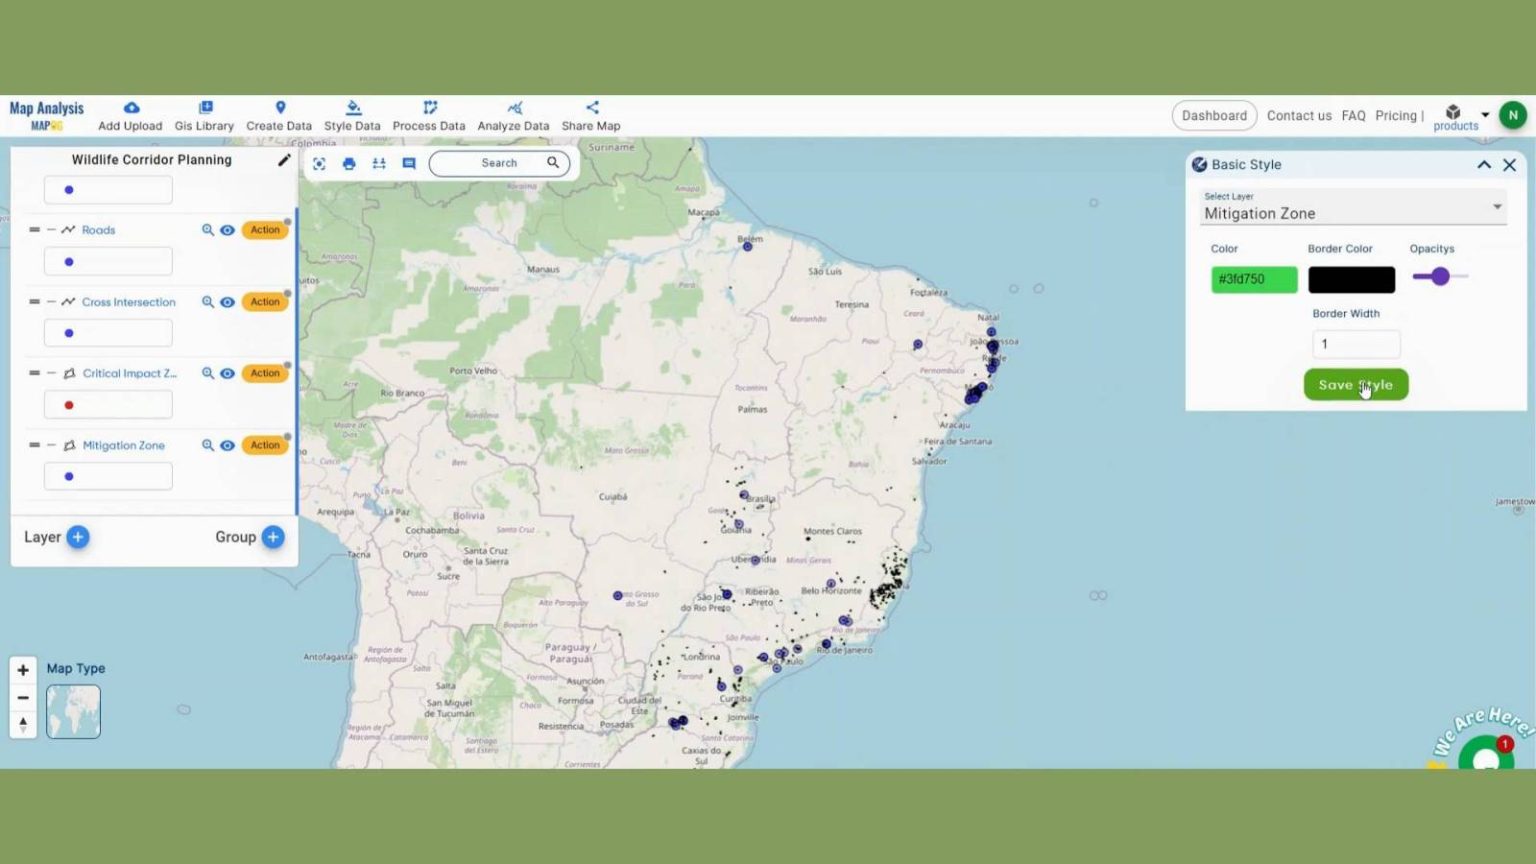
Task: Zoom map to full extent
Action: click(x=319, y=163)
